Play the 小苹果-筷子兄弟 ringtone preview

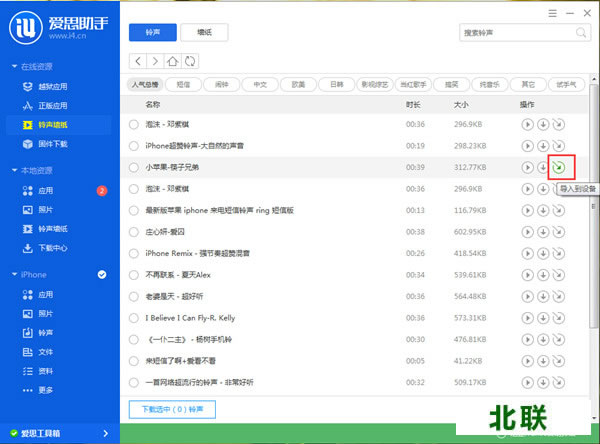pyautogui.click(x=527, y=167)
